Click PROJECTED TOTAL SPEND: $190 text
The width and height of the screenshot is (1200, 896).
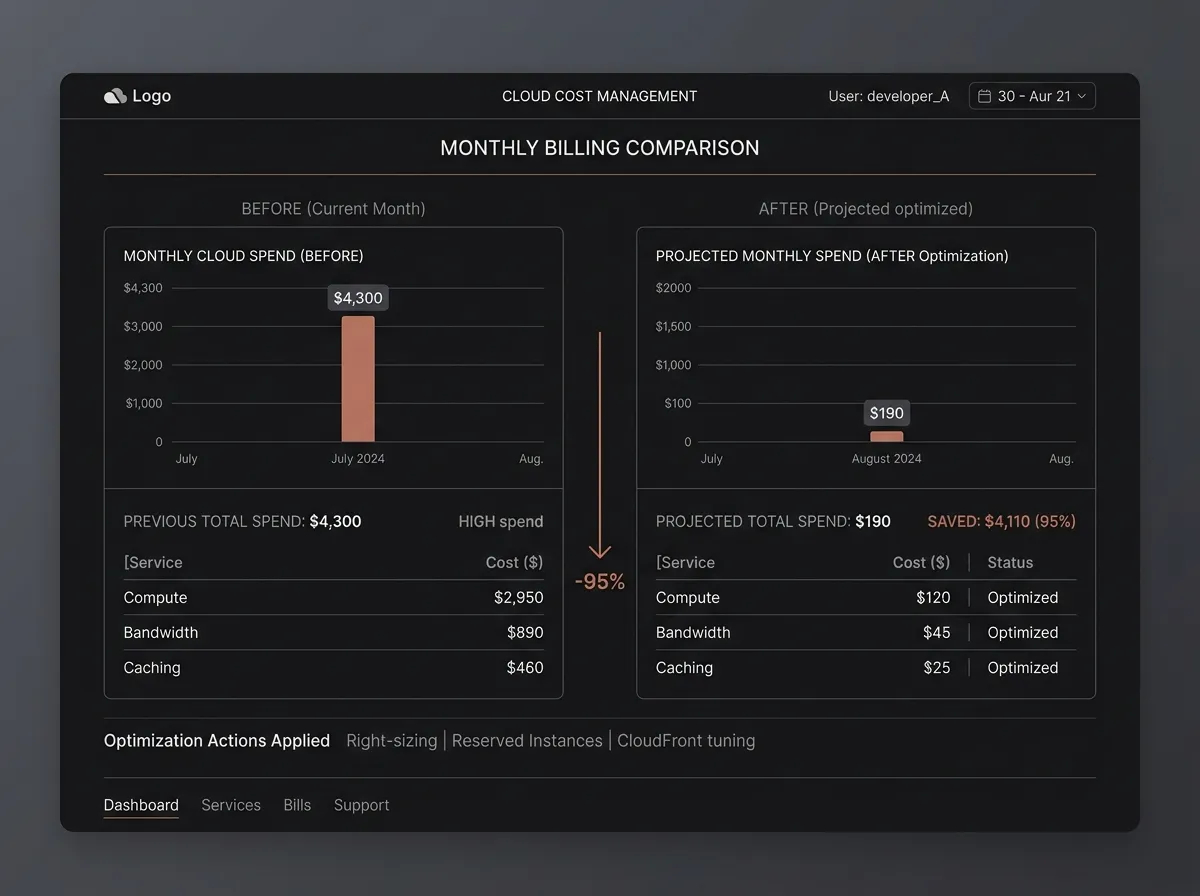(773, 521)
